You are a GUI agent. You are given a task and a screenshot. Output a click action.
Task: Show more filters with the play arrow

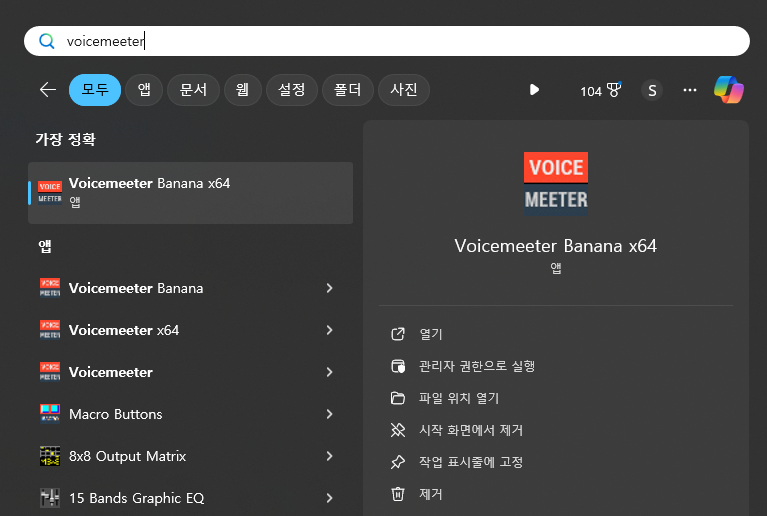[x=534, y=90]
